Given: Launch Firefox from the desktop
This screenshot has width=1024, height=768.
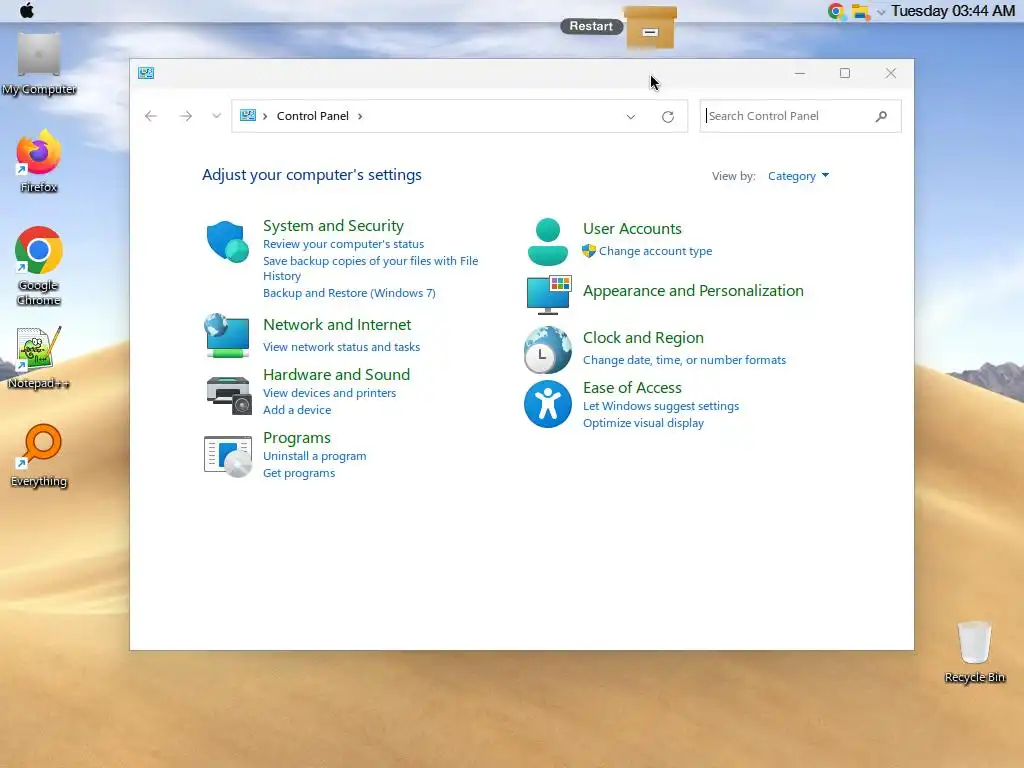Looking at the screenshot, I should click(39, 161).
